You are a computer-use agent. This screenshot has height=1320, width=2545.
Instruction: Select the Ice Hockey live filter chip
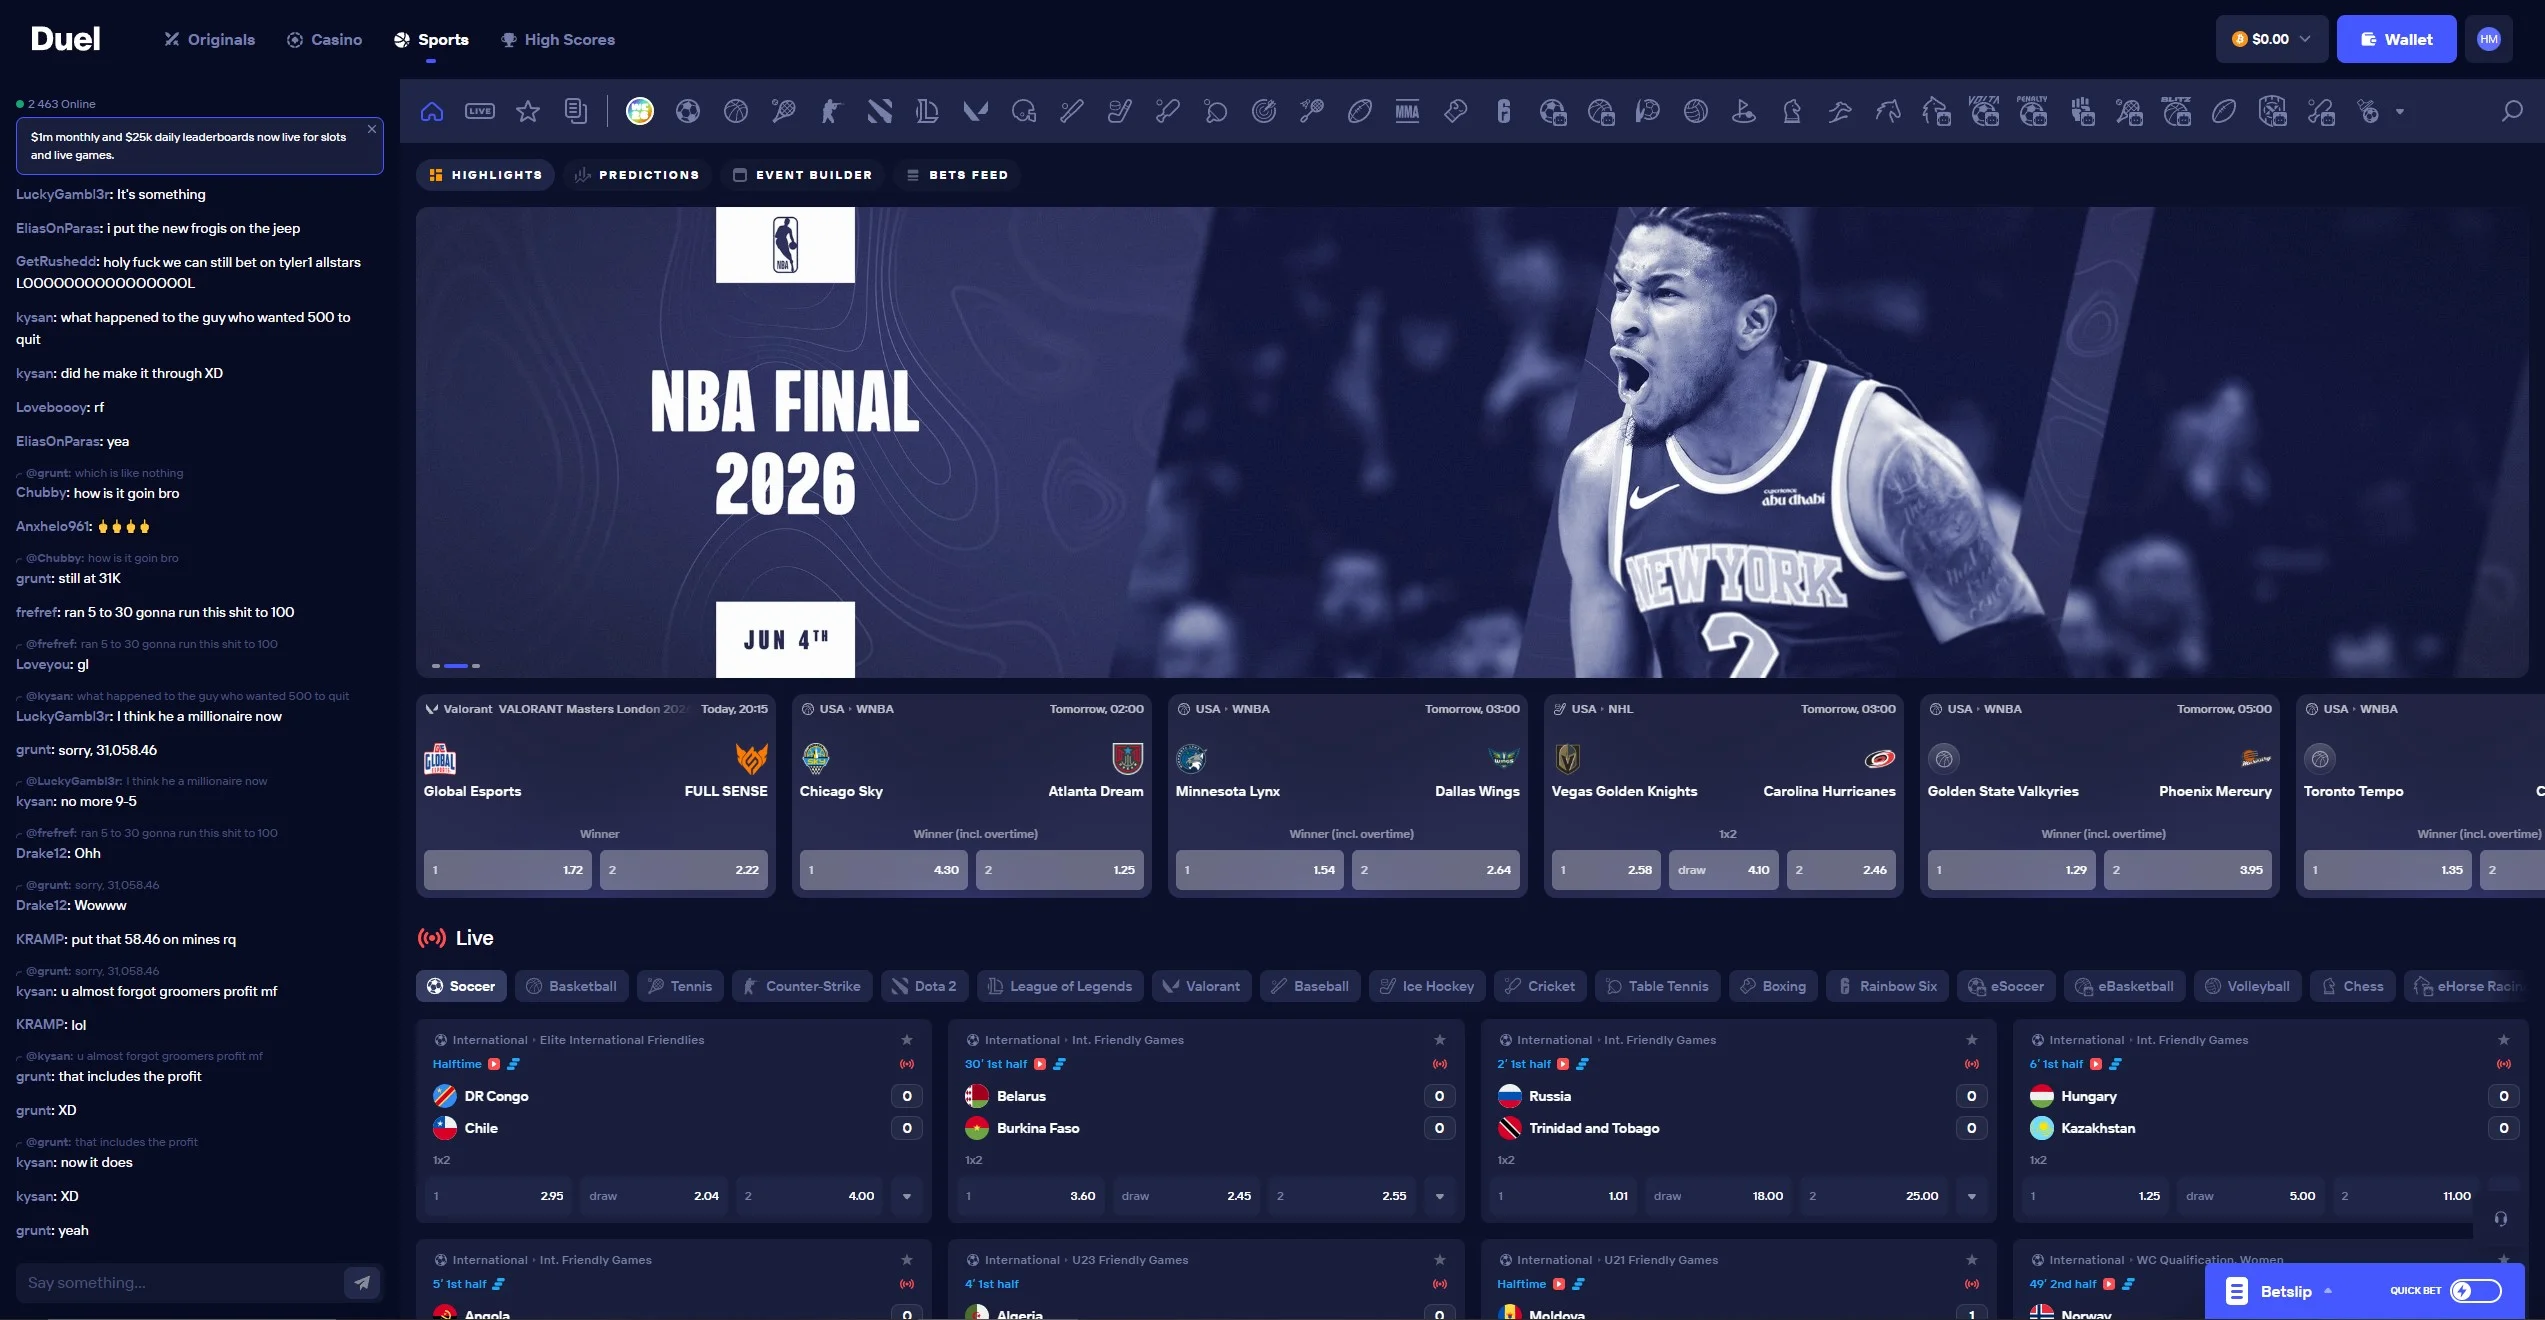pyautogui.click(x=1427, y=986)
